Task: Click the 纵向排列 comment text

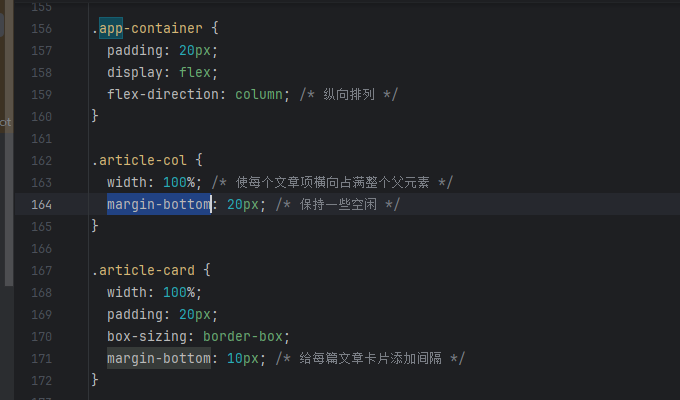Action: click(349, 94)
